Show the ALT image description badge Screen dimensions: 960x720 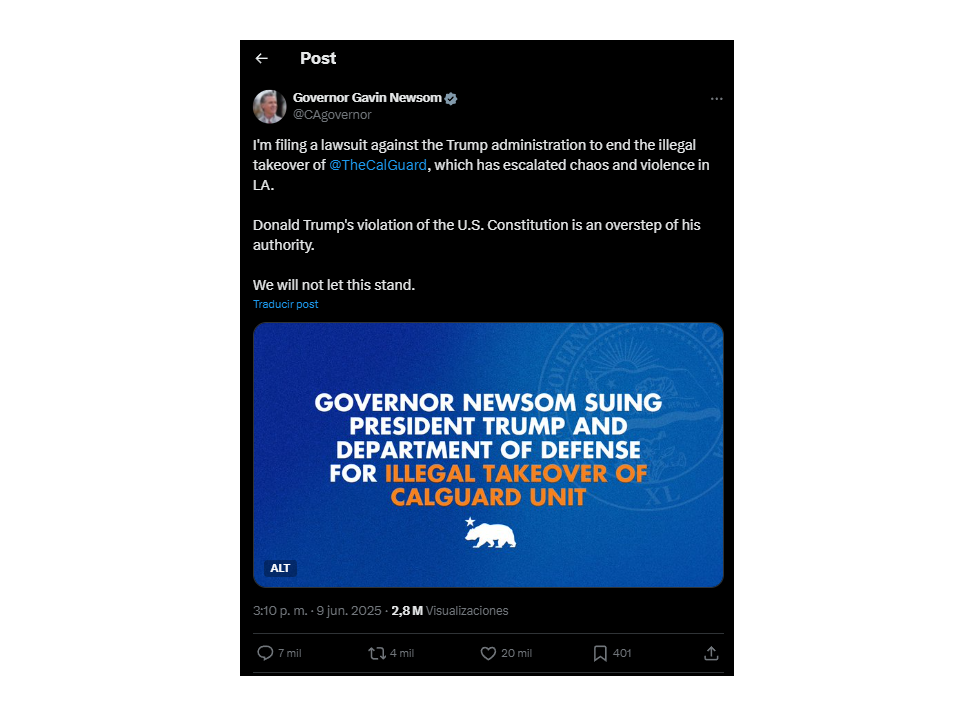(x=280, y=568)
